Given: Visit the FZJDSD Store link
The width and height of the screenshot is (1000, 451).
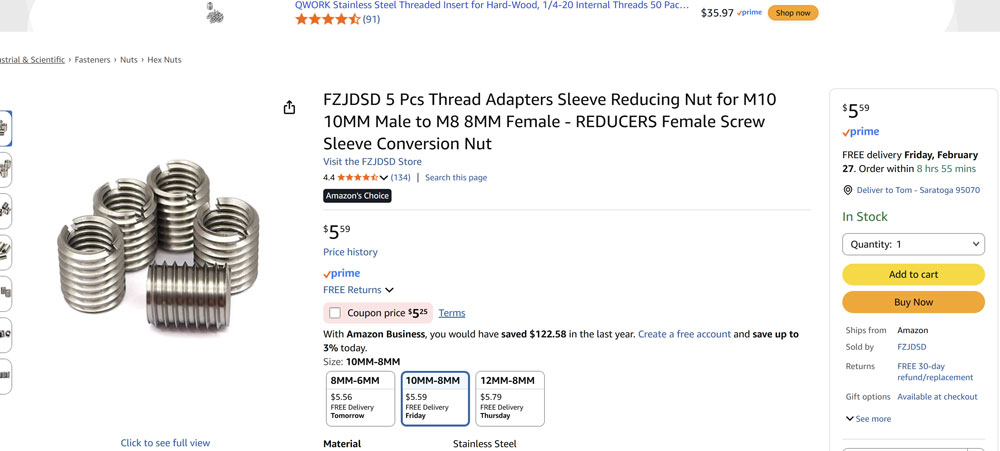Looking at the screenshot, I should (x=372, y=162).
